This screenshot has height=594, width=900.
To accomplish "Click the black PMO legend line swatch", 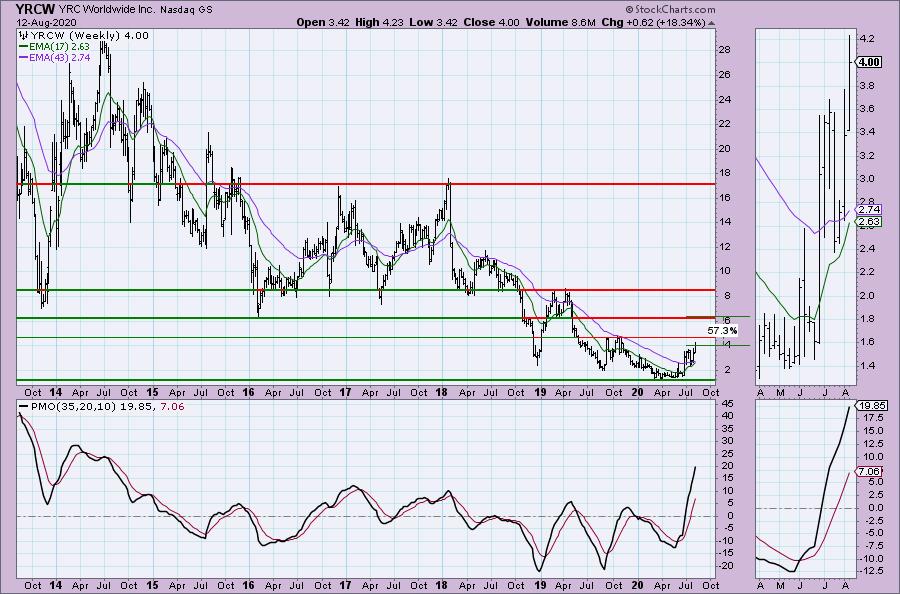I will 23,406.
